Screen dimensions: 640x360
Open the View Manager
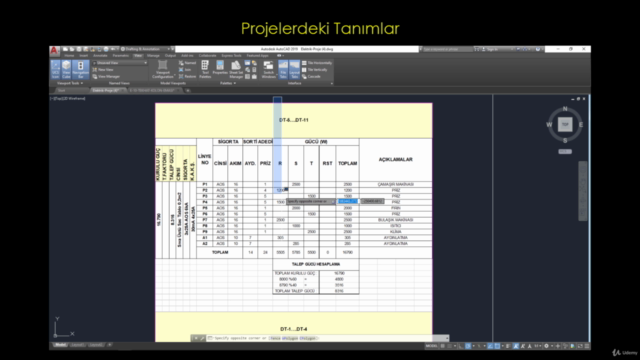click(x=106, y=76)
